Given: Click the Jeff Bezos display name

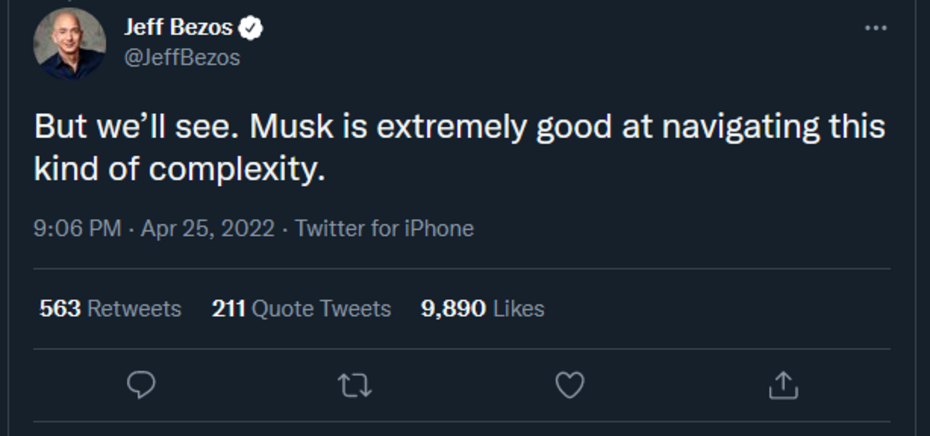Looking at the screenshot, I should pyautogui.click(x=177, y=28).
